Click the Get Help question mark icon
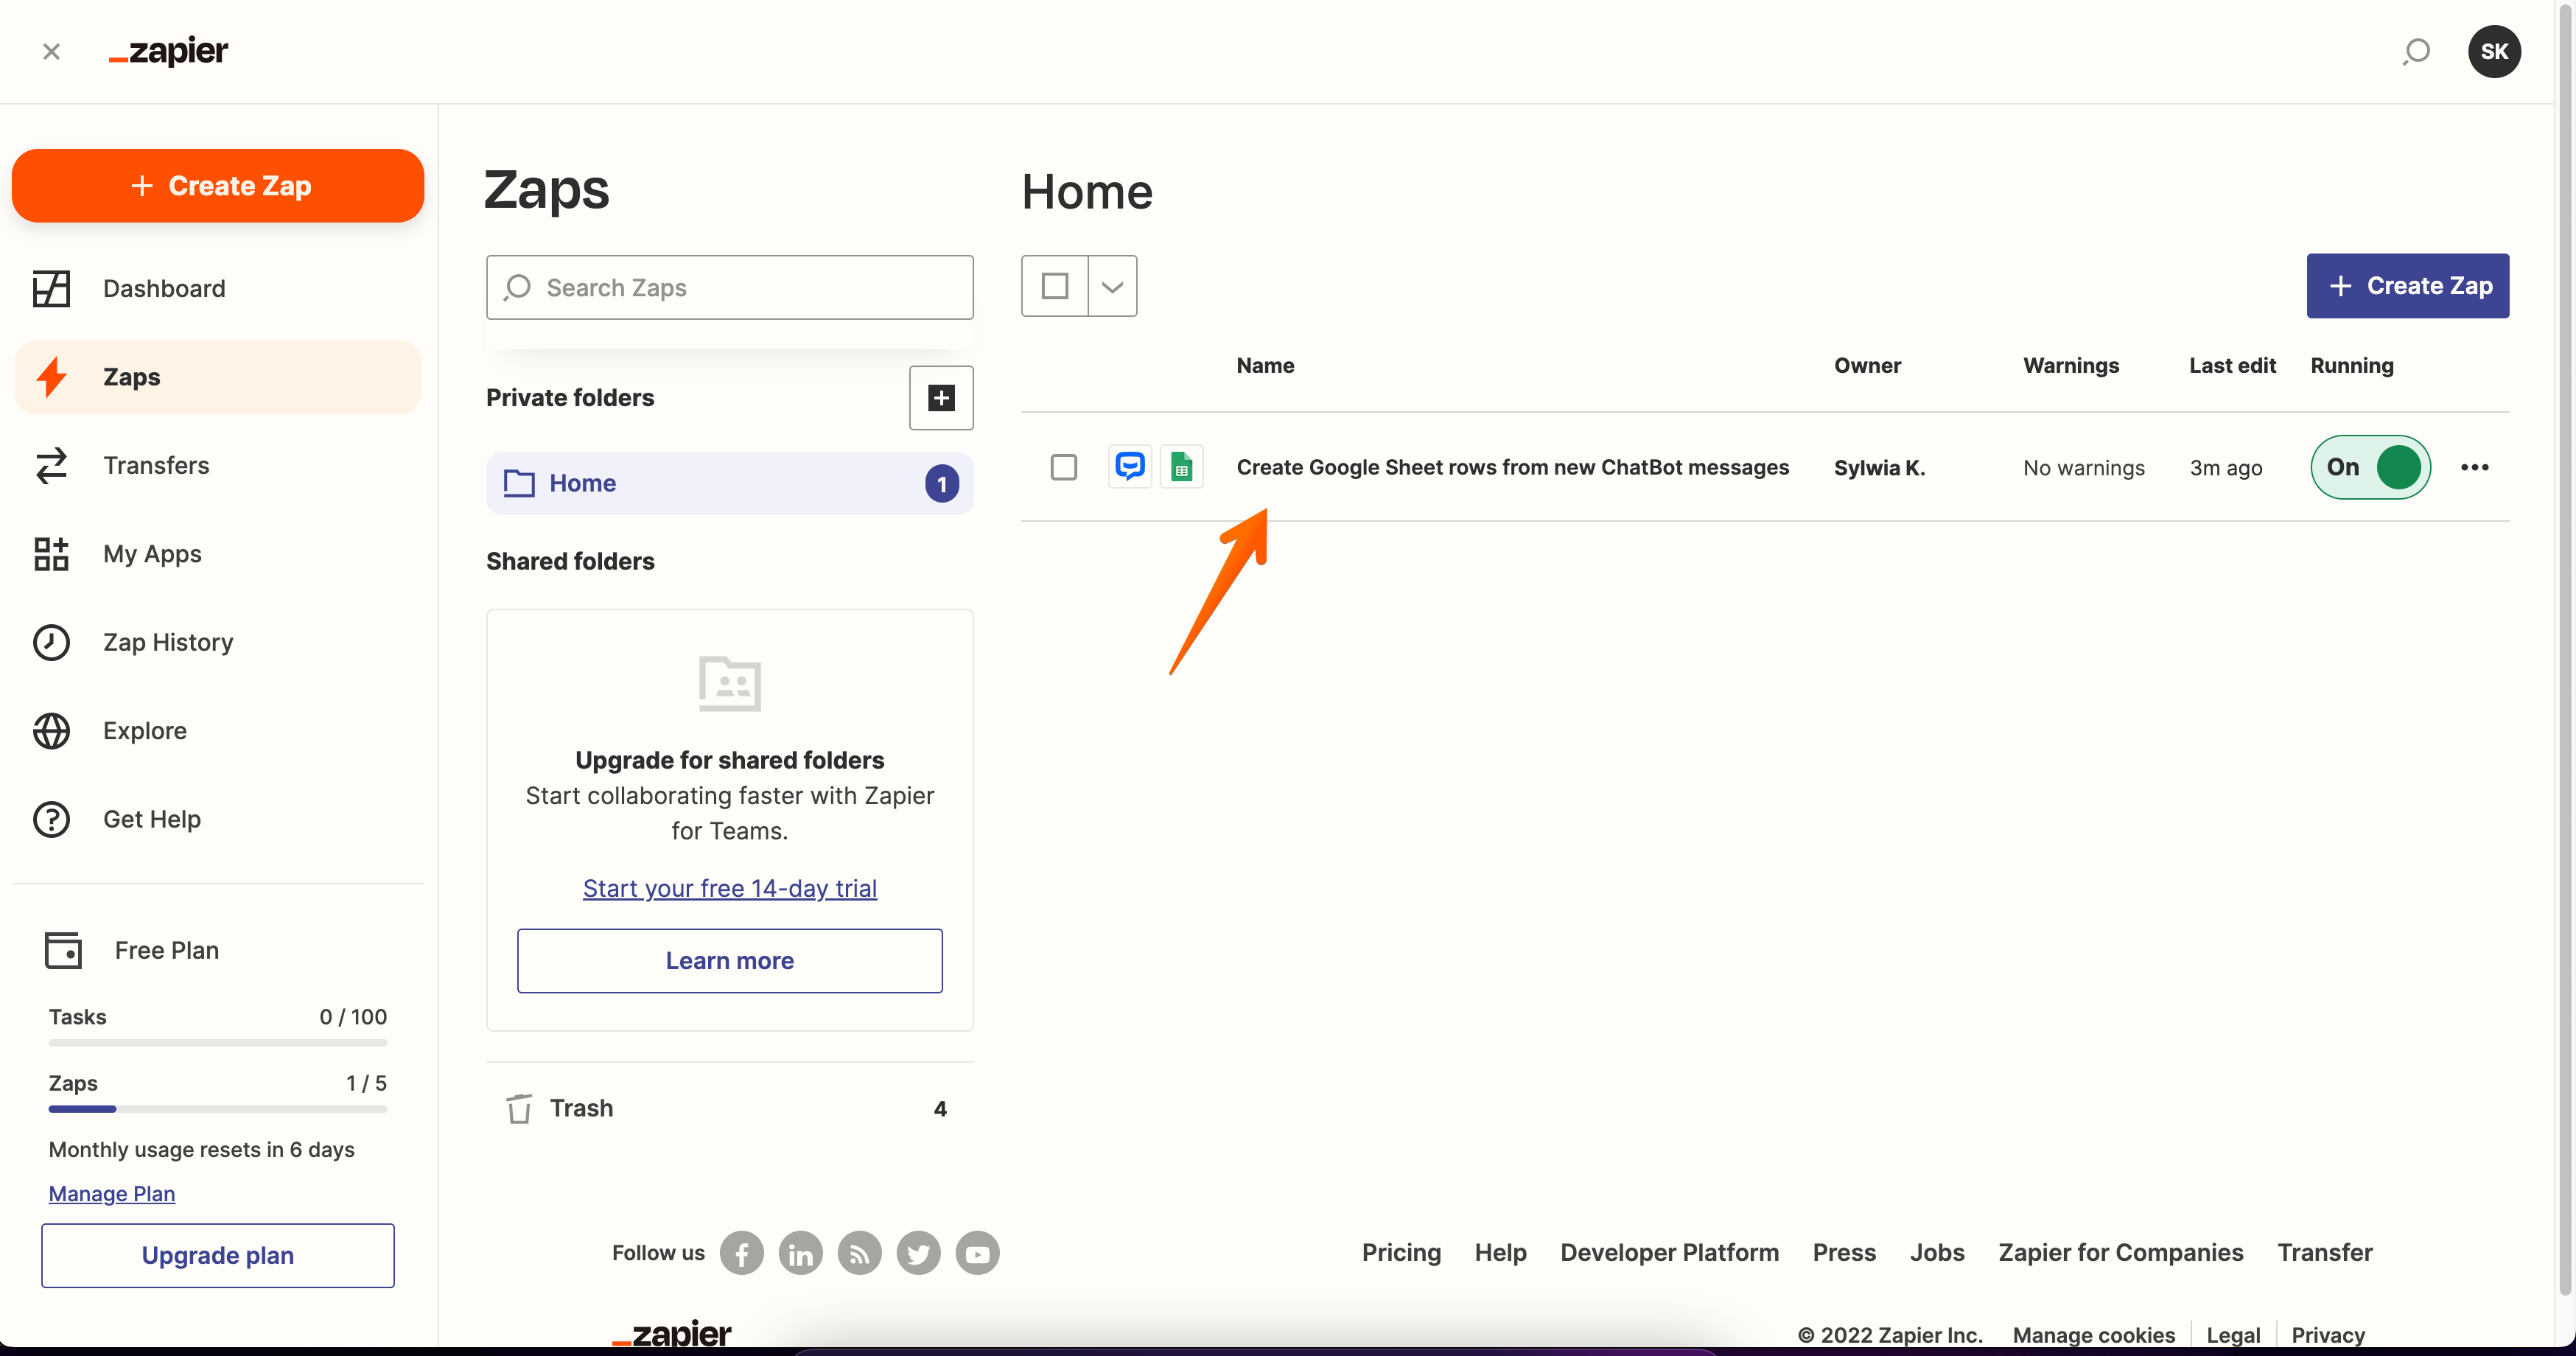Viewport: 2576px width, 1356px height. (51, 819)
